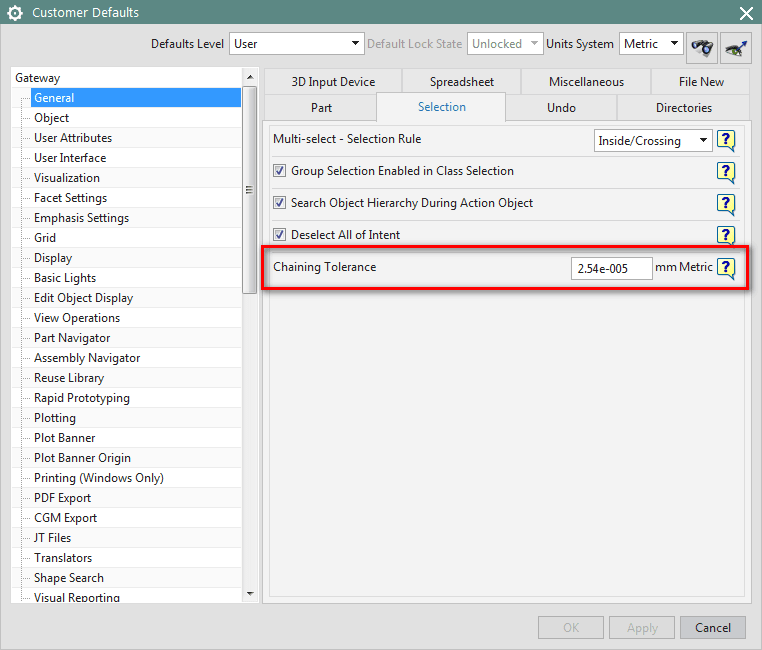Viewport: 762px width, 650px height.
Task: Close the Customer Defaults dialog
Action: click(746, 13)
